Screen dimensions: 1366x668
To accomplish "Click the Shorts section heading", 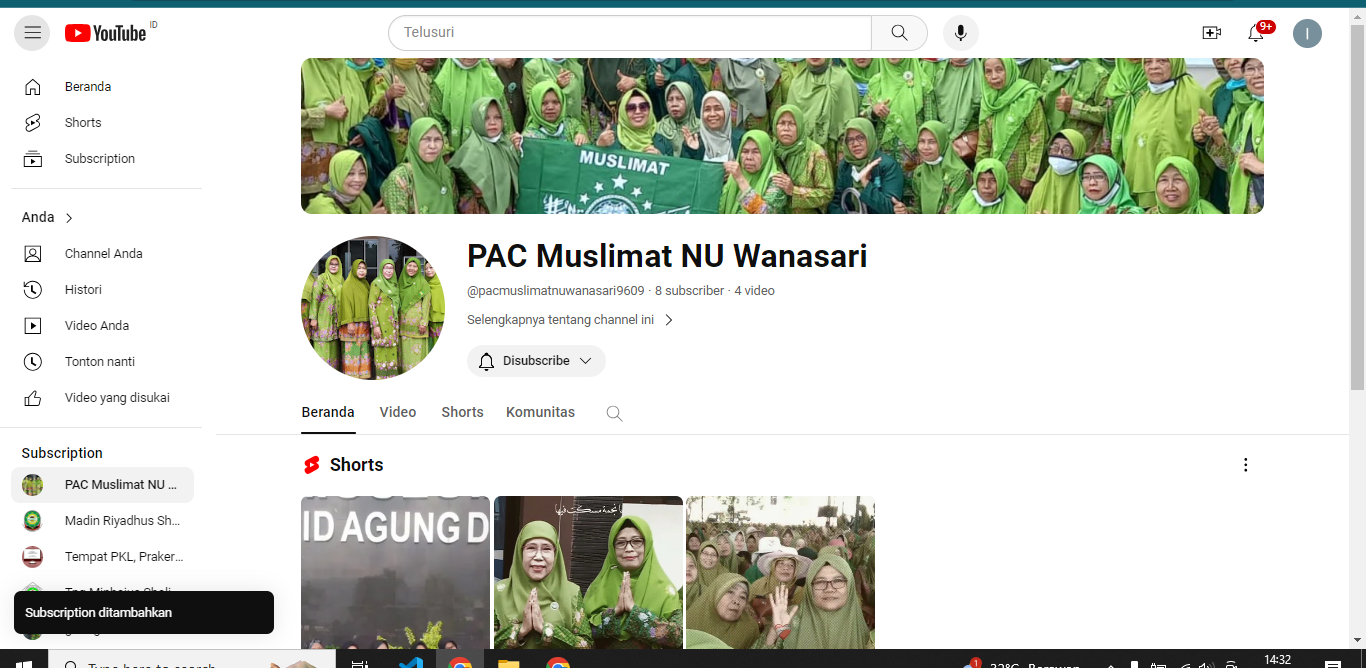I will 357,465.
